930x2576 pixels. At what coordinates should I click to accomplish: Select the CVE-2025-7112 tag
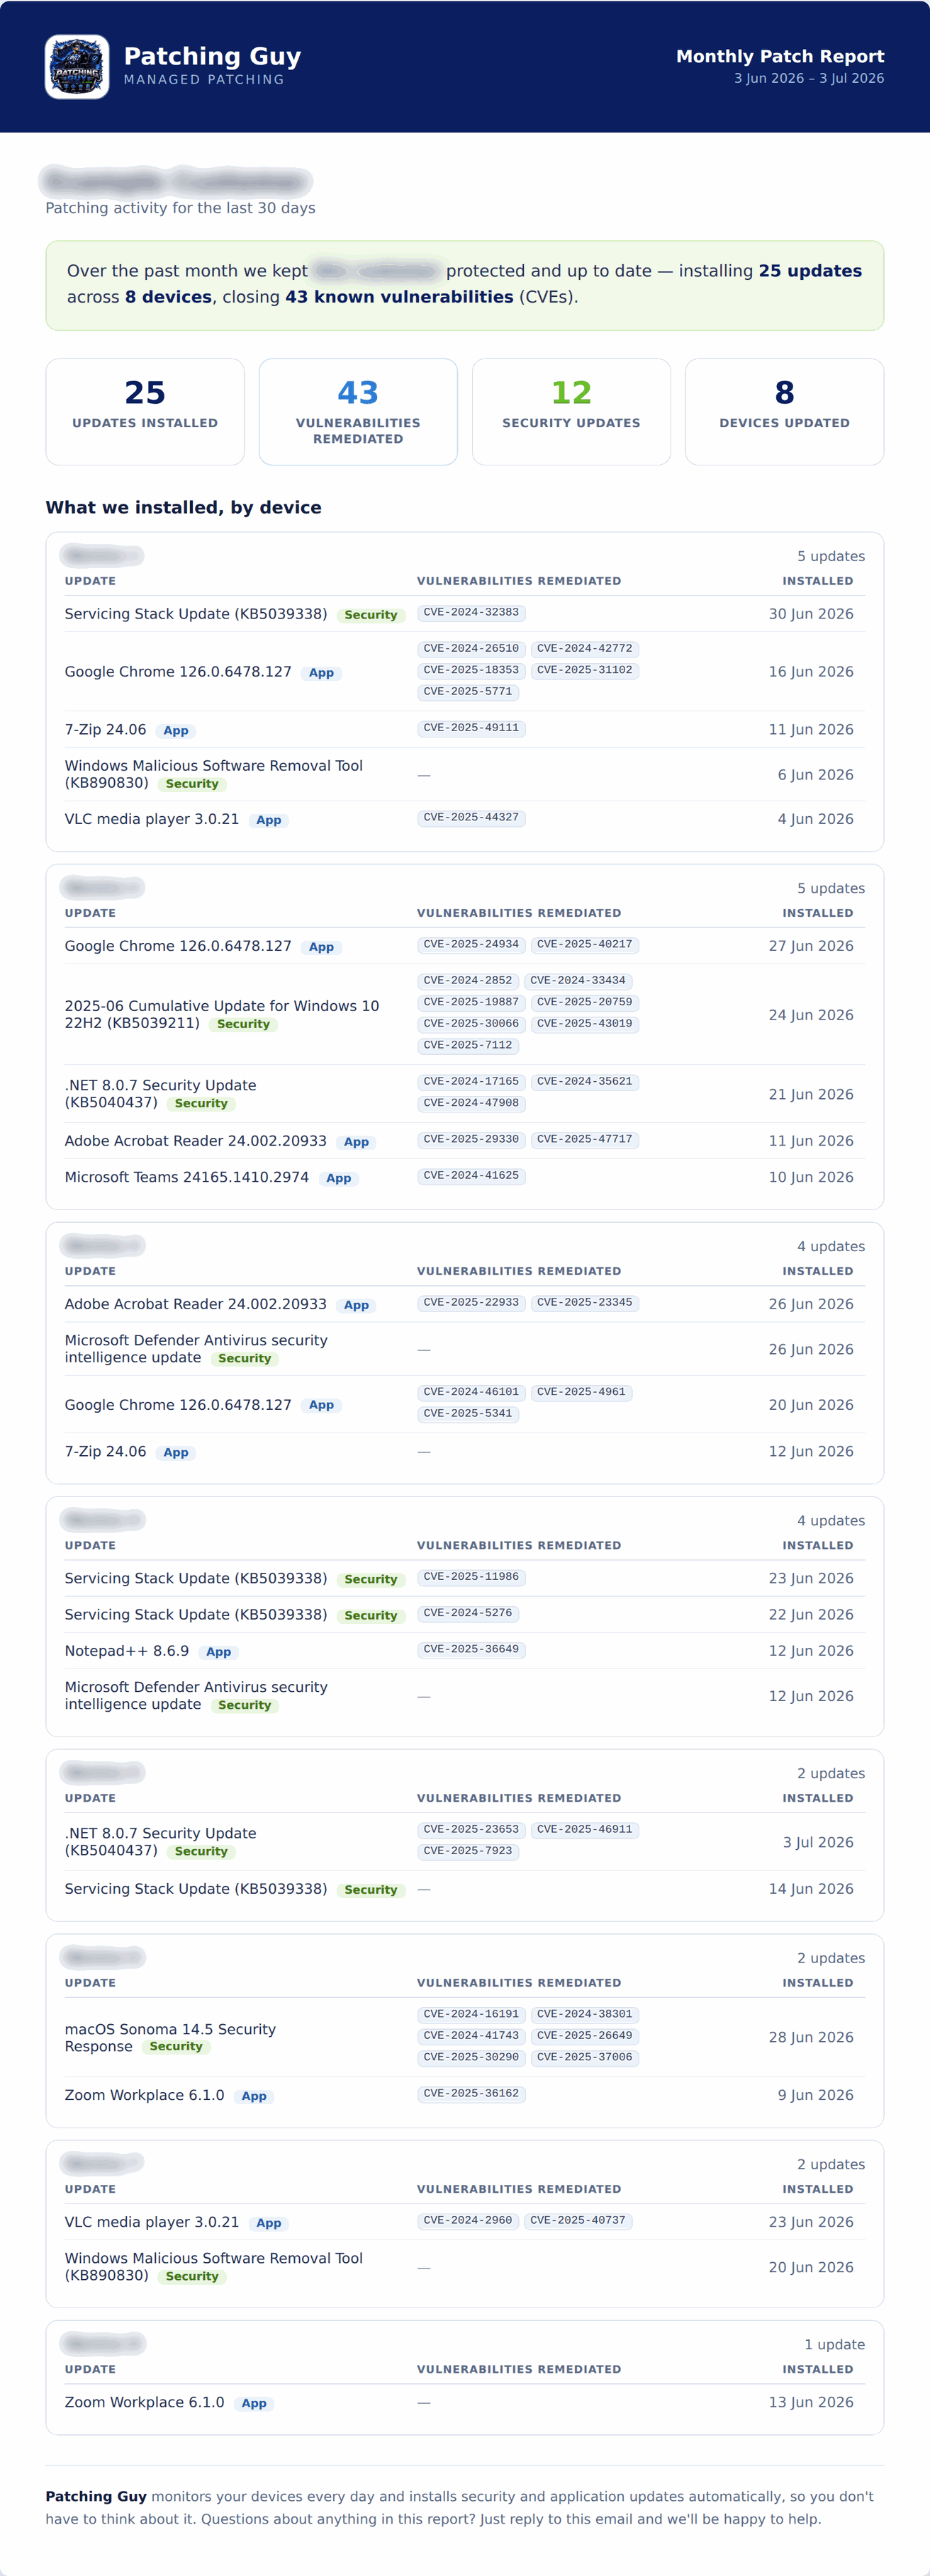pyautogui.click(x=467, y=1046)
